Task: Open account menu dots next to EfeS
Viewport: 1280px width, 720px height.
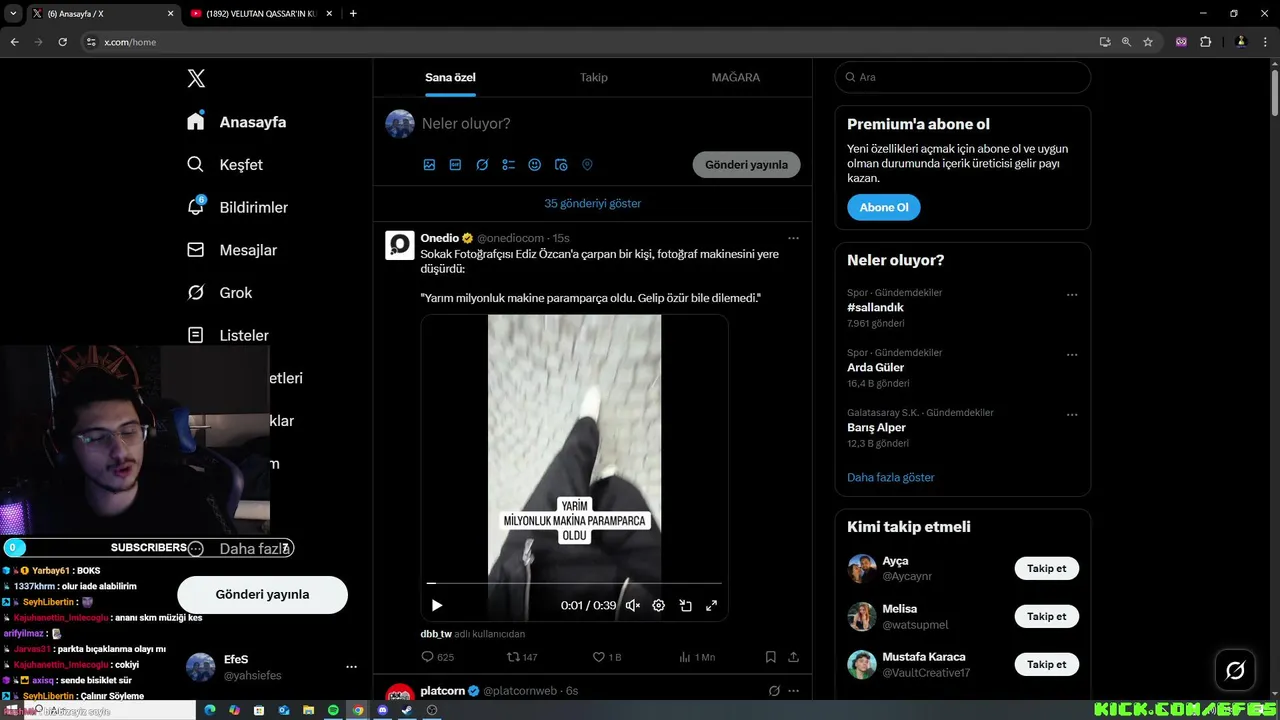Action: click(351, 666)
